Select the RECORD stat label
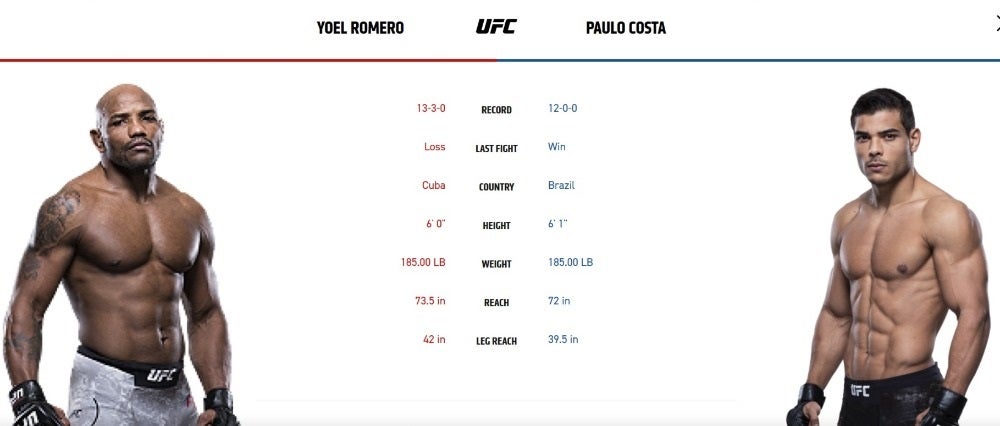Screen dimensions: 1000x426 tap(496, 110)
